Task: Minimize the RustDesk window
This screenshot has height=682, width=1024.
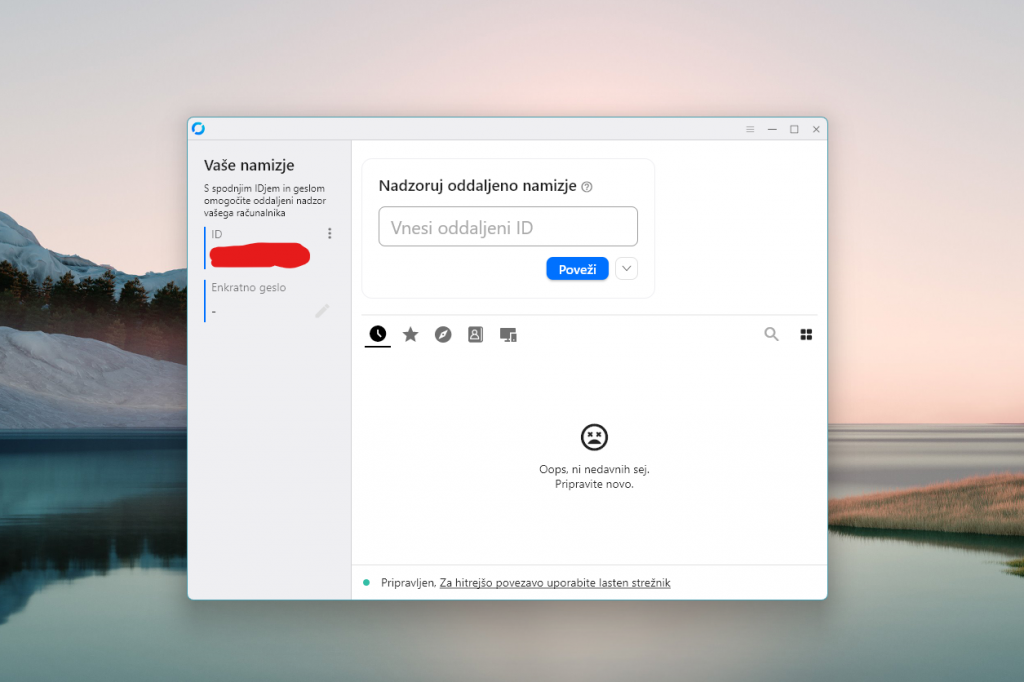Action: [772, 129]
